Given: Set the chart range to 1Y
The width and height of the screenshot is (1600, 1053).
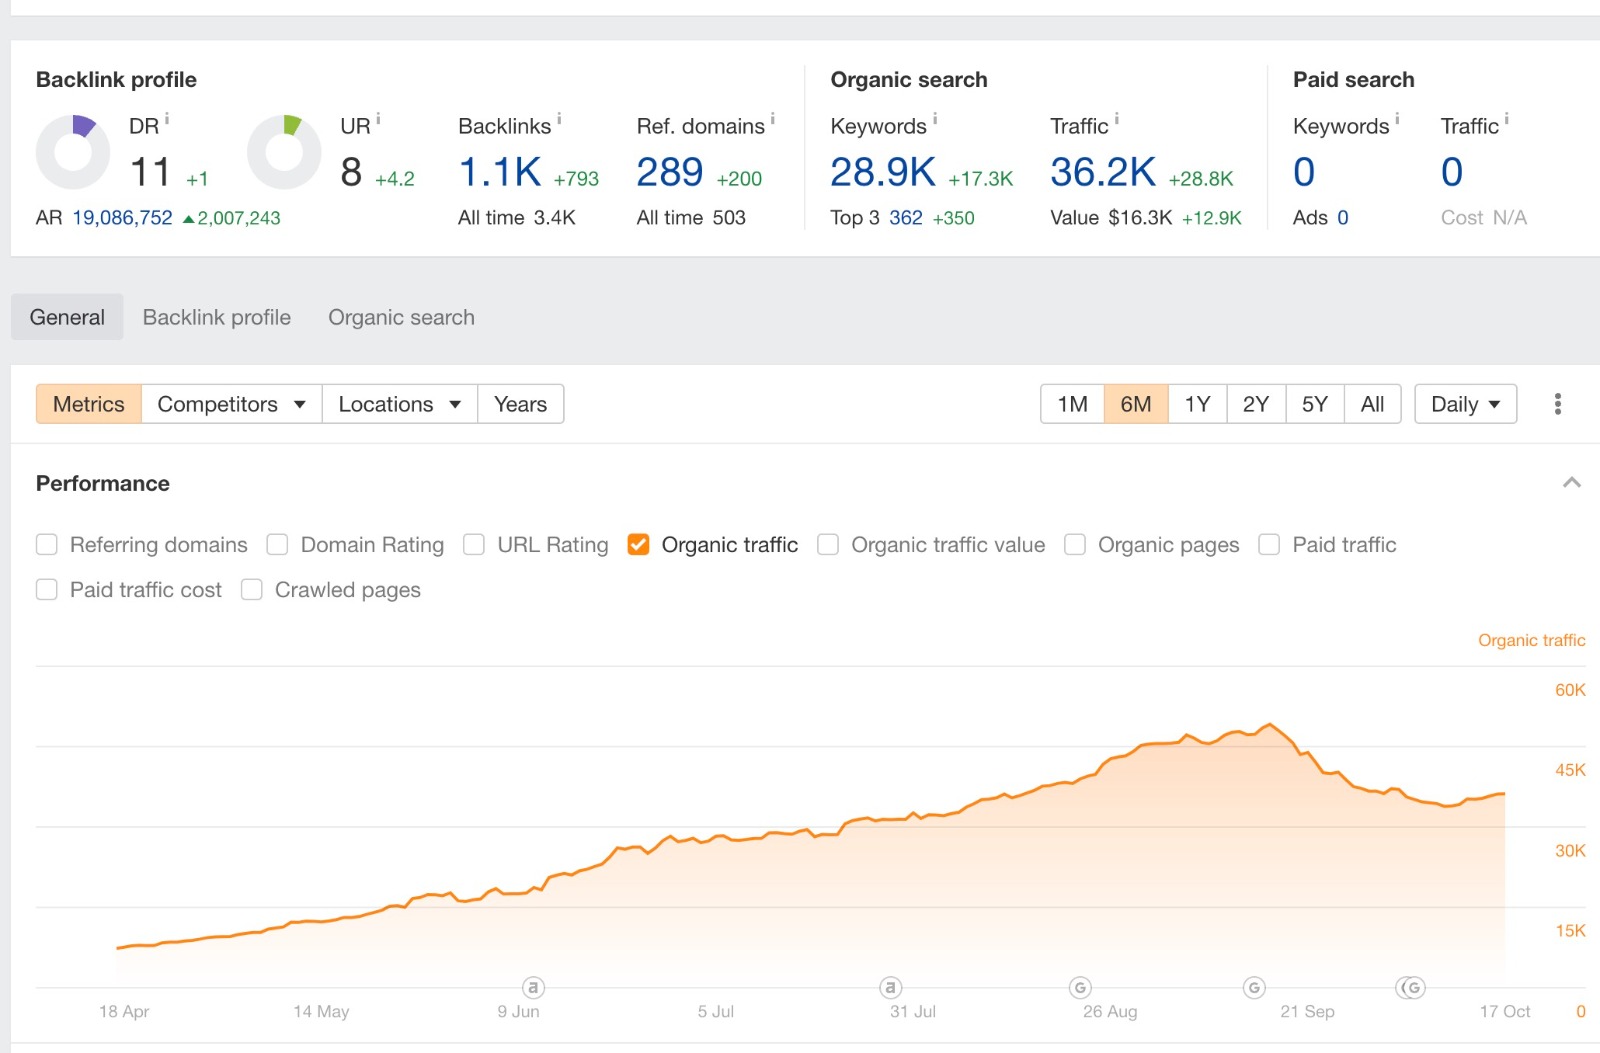Looking at the screenshot, I should pos(1197,404).
